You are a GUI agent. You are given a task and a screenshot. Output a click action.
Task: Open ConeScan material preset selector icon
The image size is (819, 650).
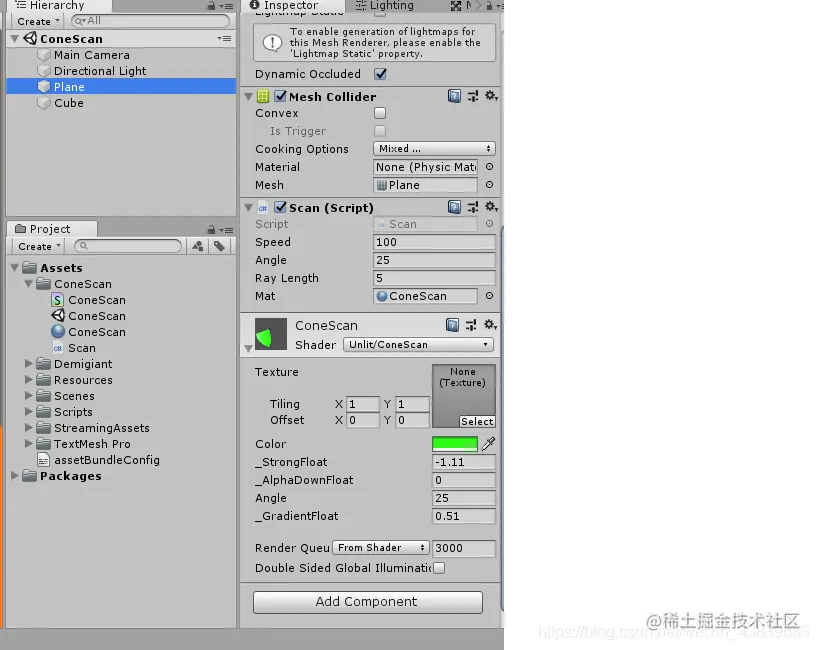(471, 325)
